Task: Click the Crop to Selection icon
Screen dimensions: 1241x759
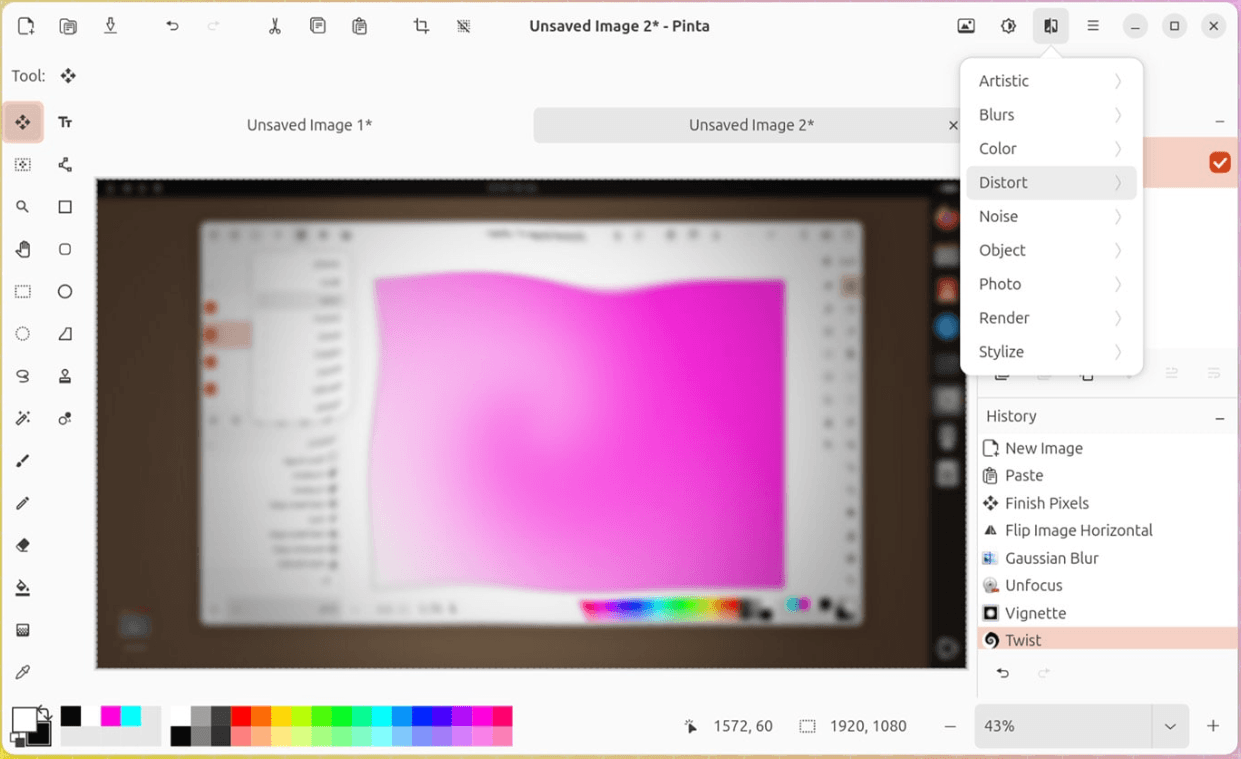Action: pyautogui.click(x=421, y=26)
